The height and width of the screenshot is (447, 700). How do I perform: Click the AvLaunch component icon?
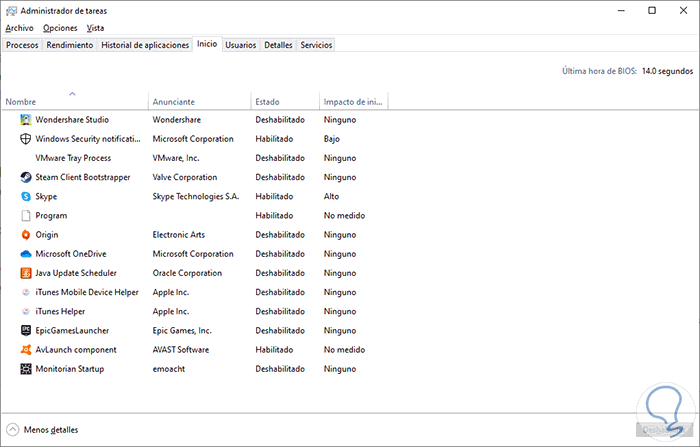pos(26,350)
